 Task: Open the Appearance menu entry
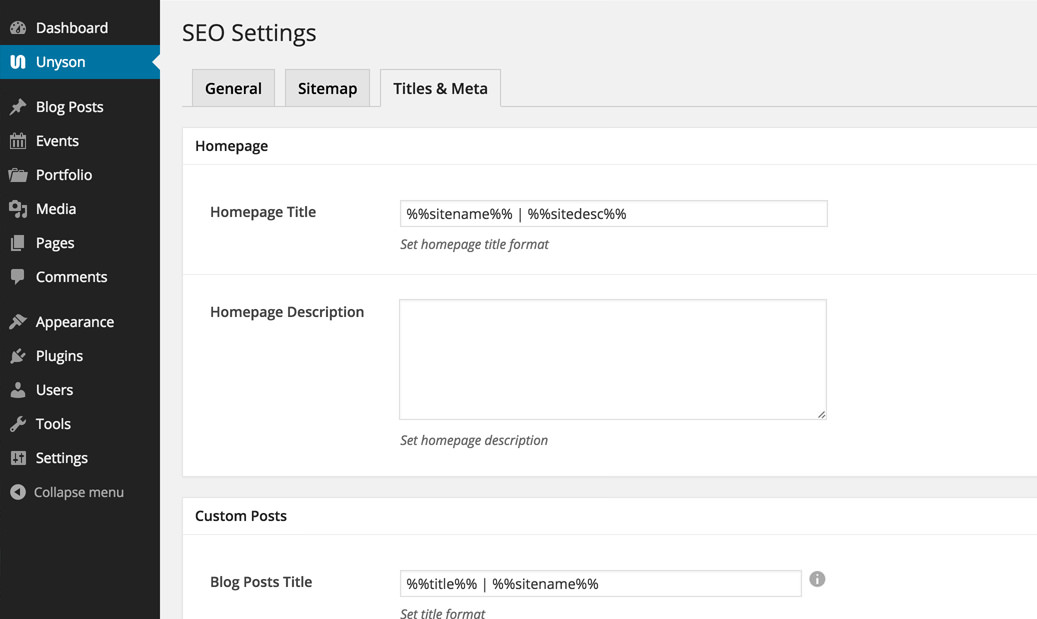pyautogui.click(x=80, y=322)
